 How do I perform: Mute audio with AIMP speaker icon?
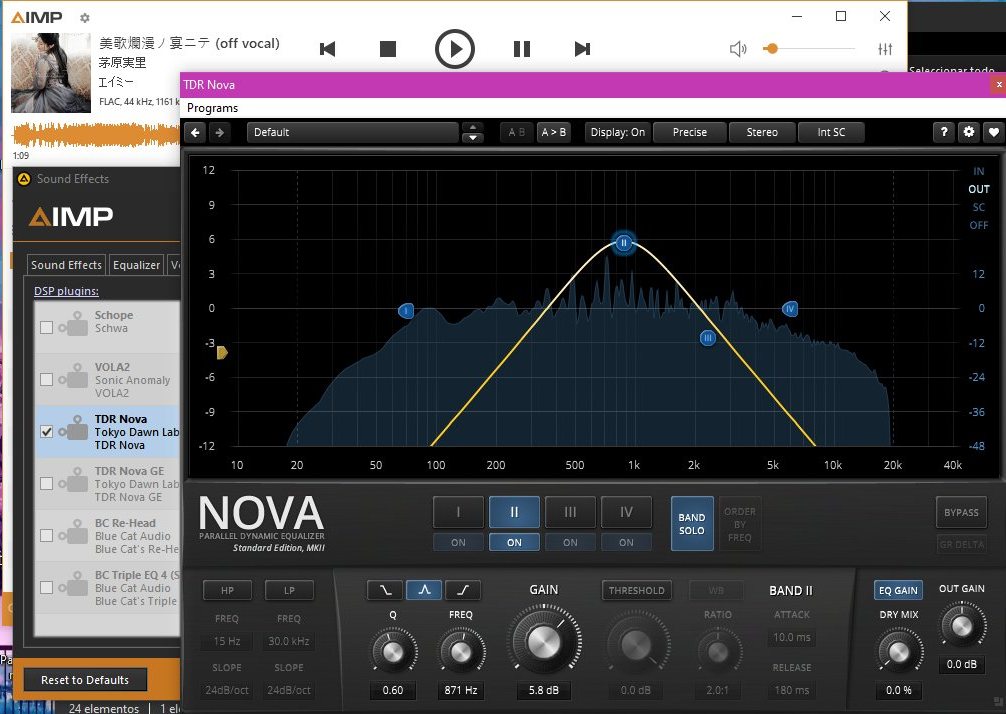click(738, 49)
